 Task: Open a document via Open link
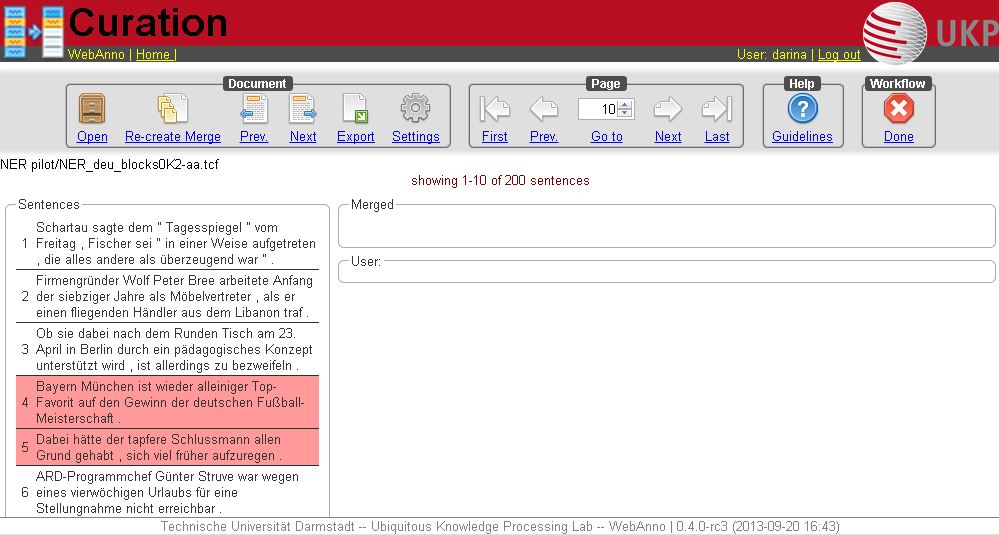[x=92, y=136]
